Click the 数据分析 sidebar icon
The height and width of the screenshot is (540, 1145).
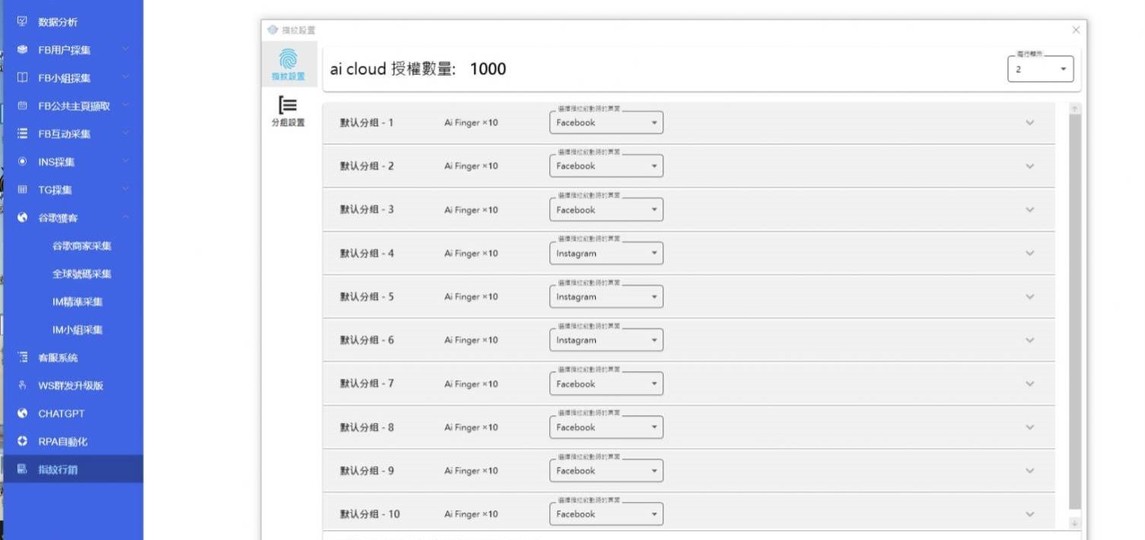[x=22, y=22]
